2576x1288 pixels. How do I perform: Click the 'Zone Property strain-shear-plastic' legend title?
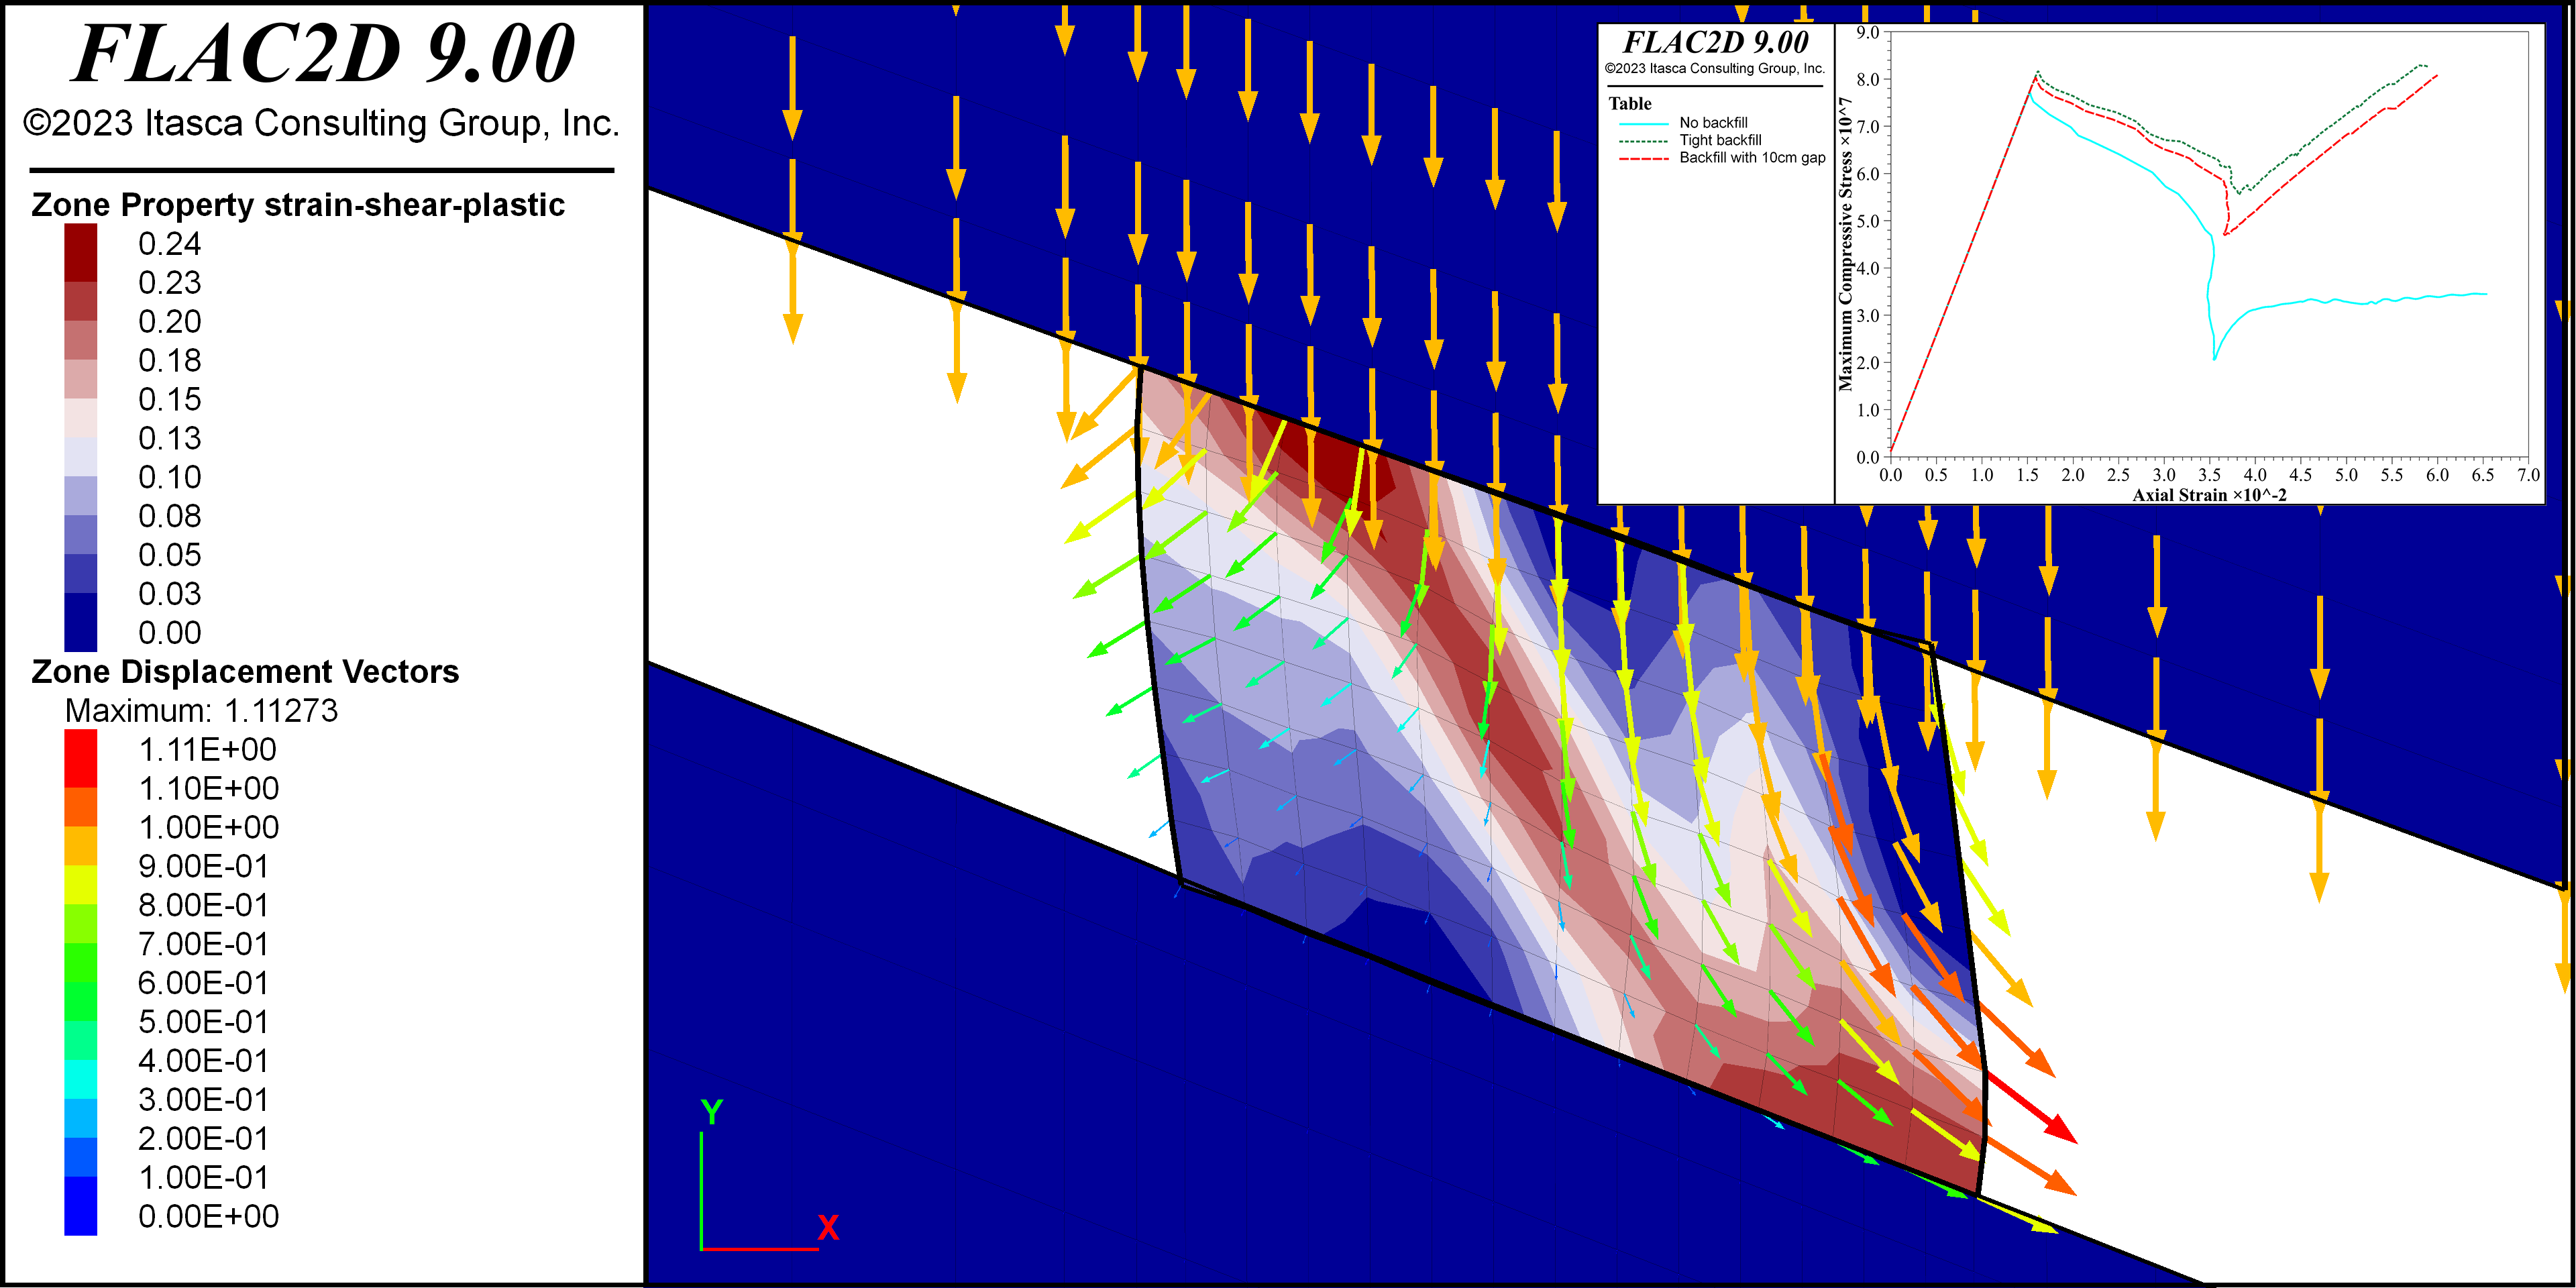tap(298, 204)
